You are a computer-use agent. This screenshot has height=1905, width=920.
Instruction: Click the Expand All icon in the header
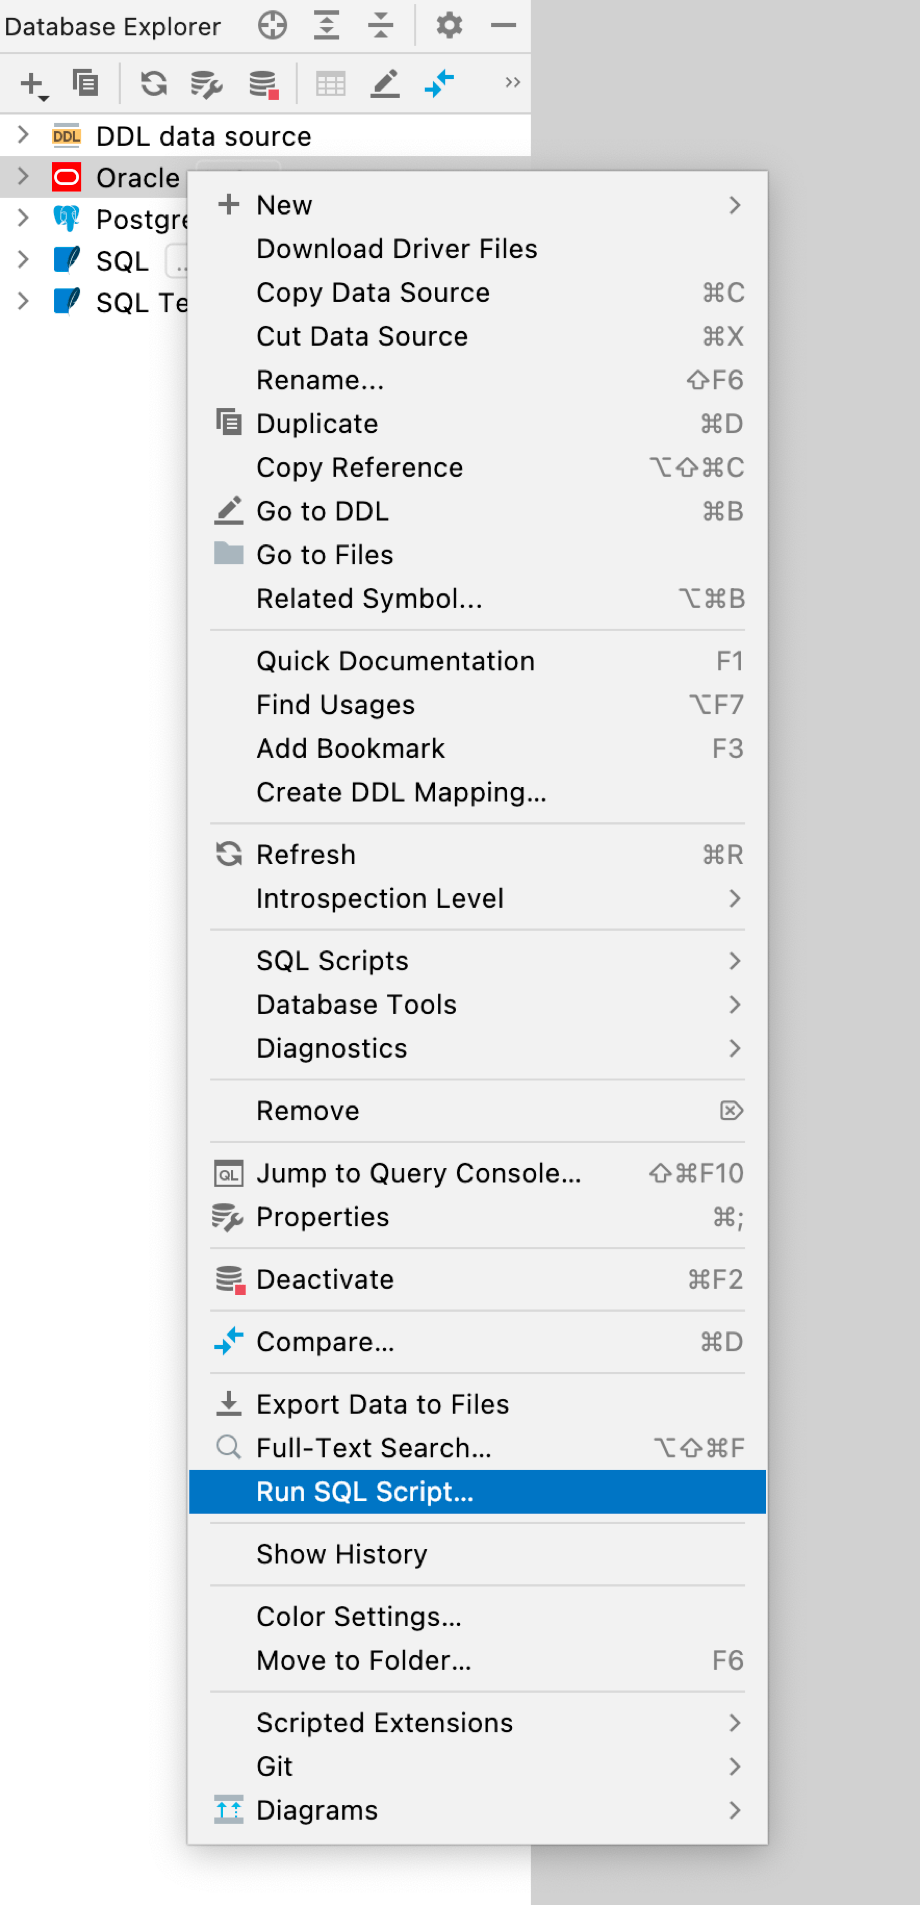click(x=326, y=25)
